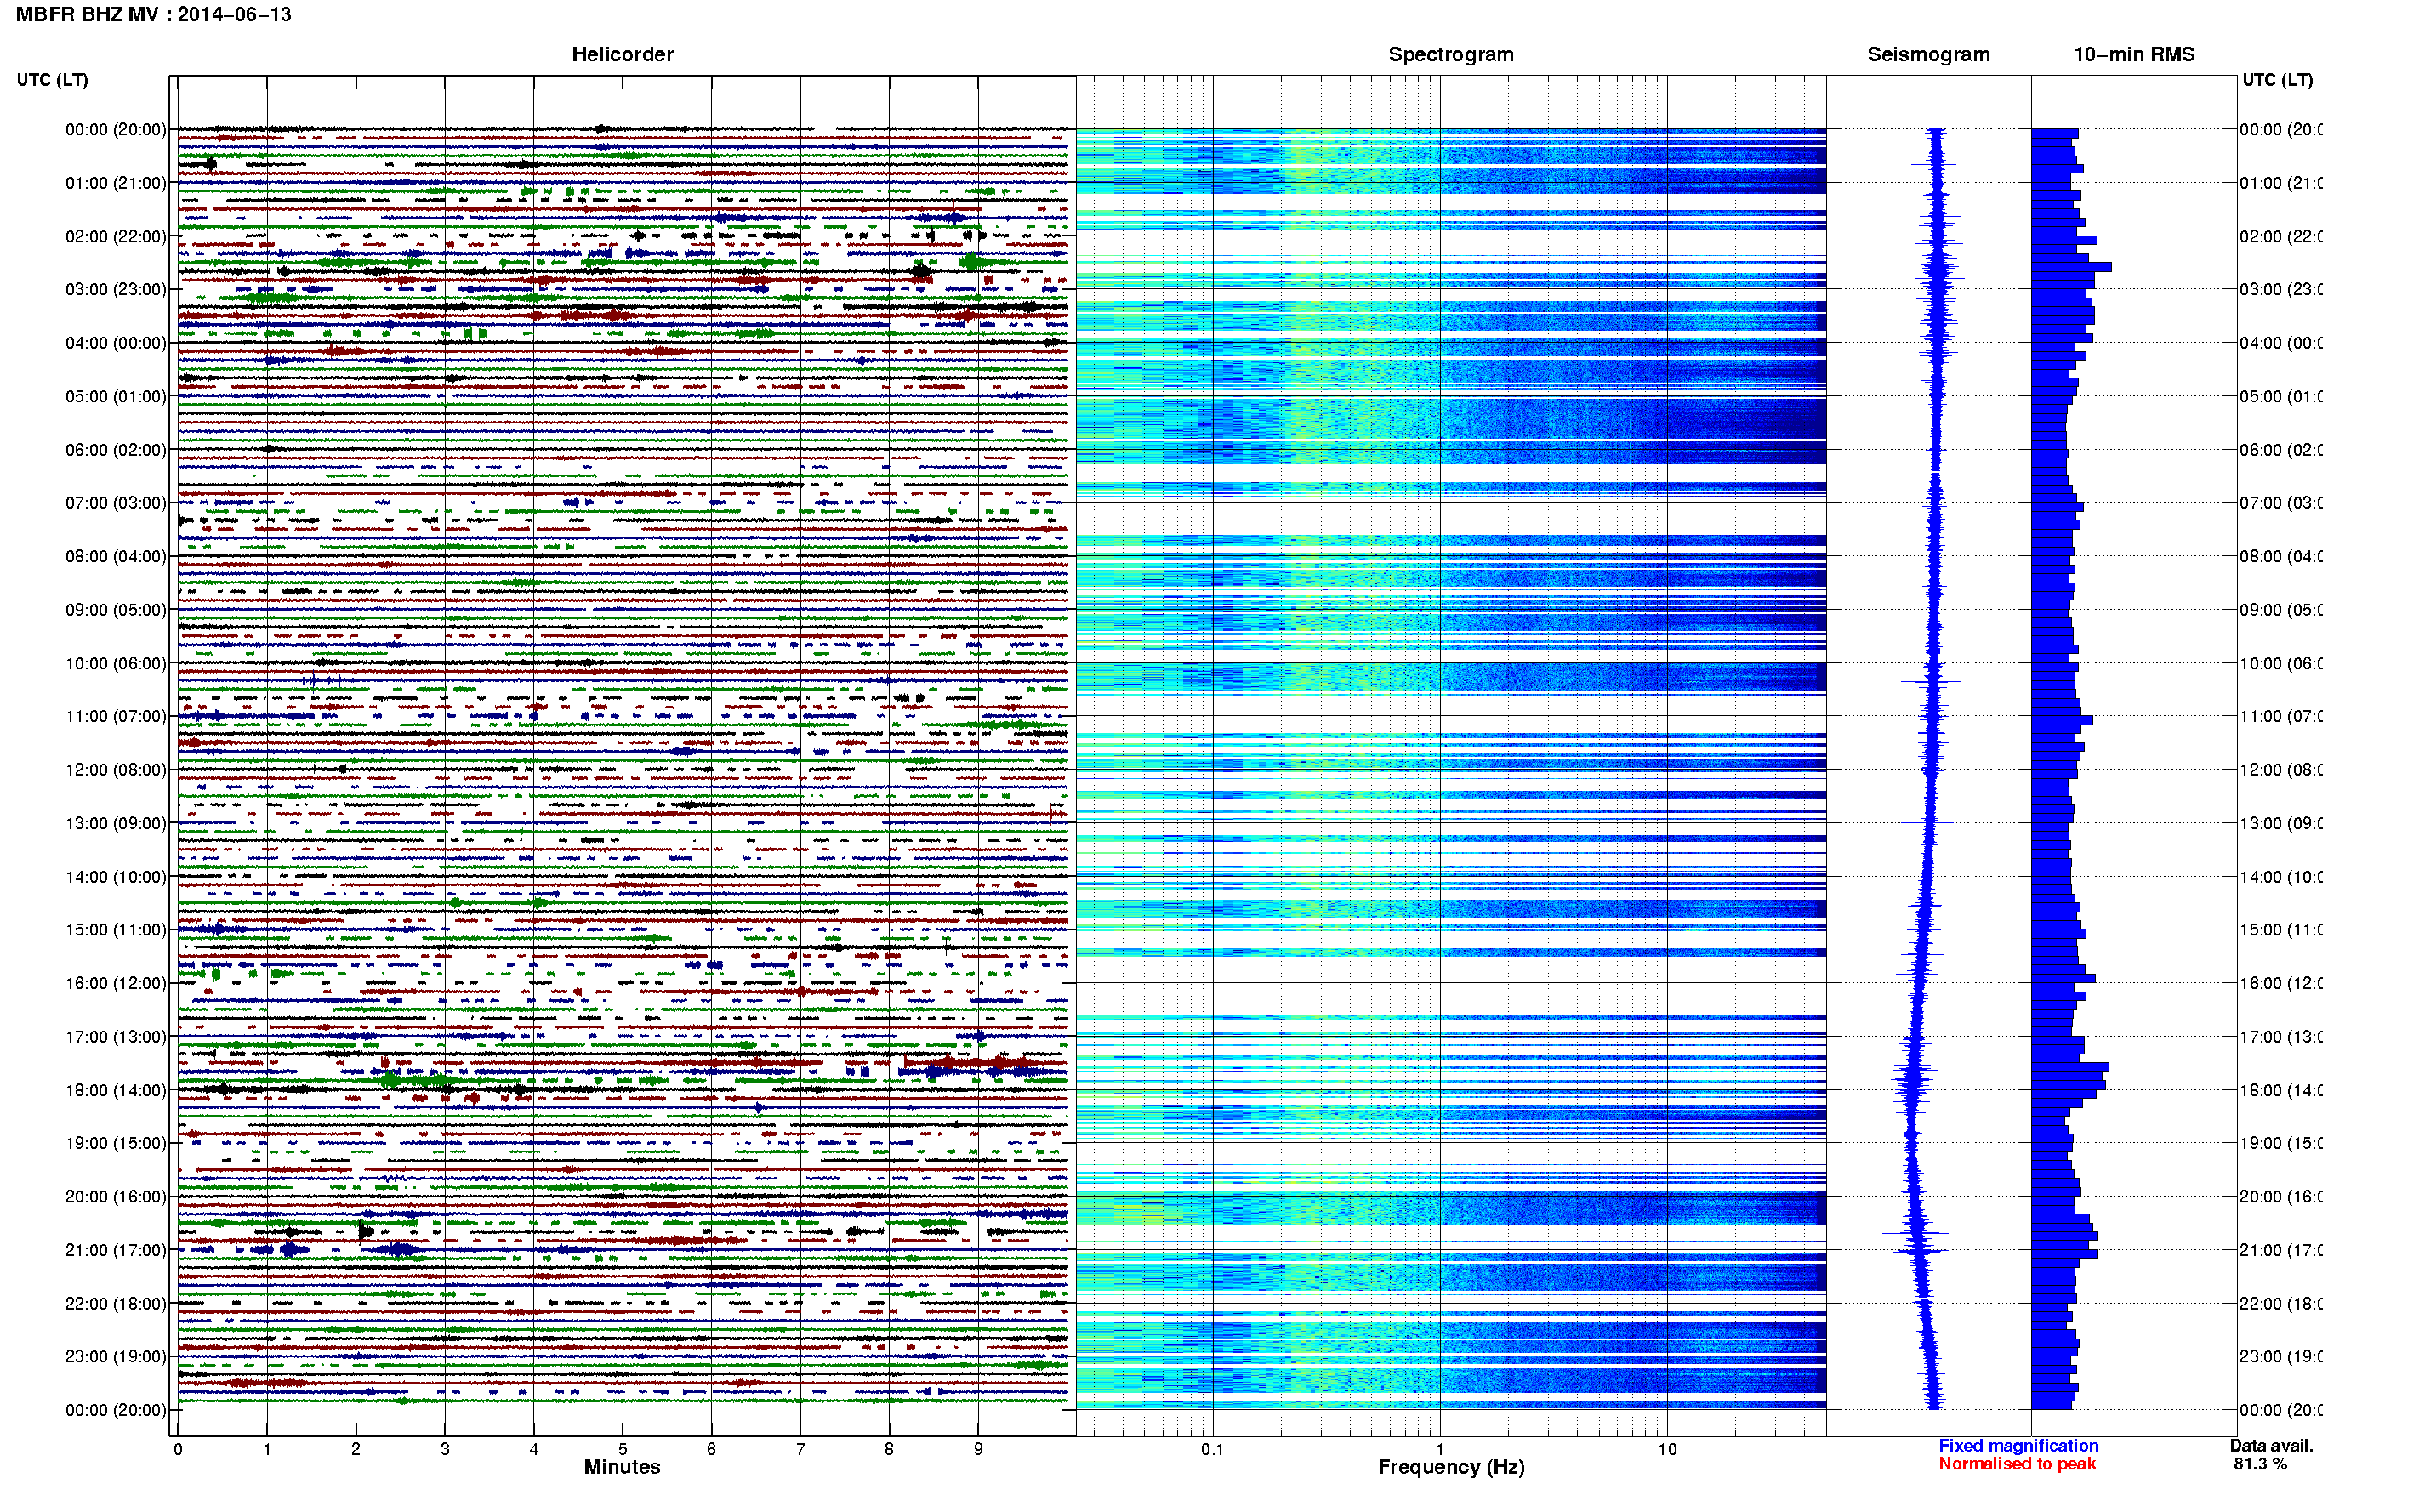Select the left 06:00 (02:00) time label
2419x1512 pixels.
click(x=116, y=450)
